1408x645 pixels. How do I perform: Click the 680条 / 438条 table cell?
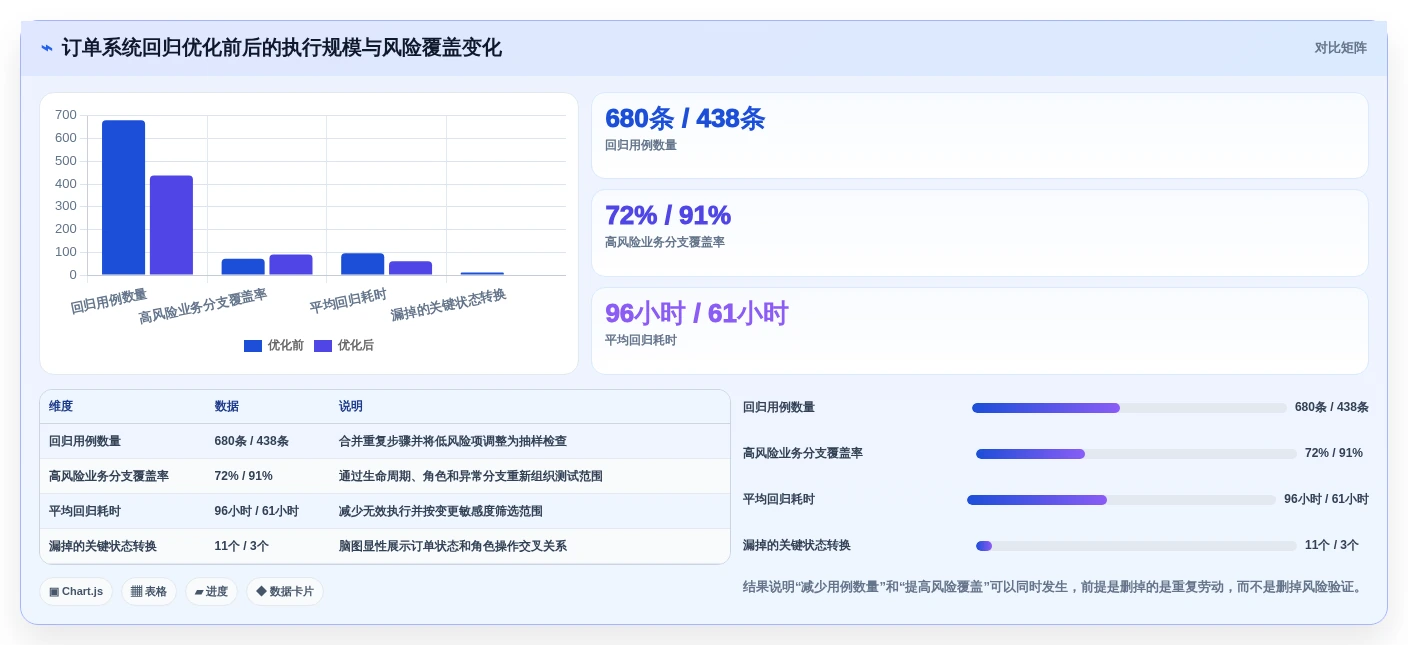252,441
